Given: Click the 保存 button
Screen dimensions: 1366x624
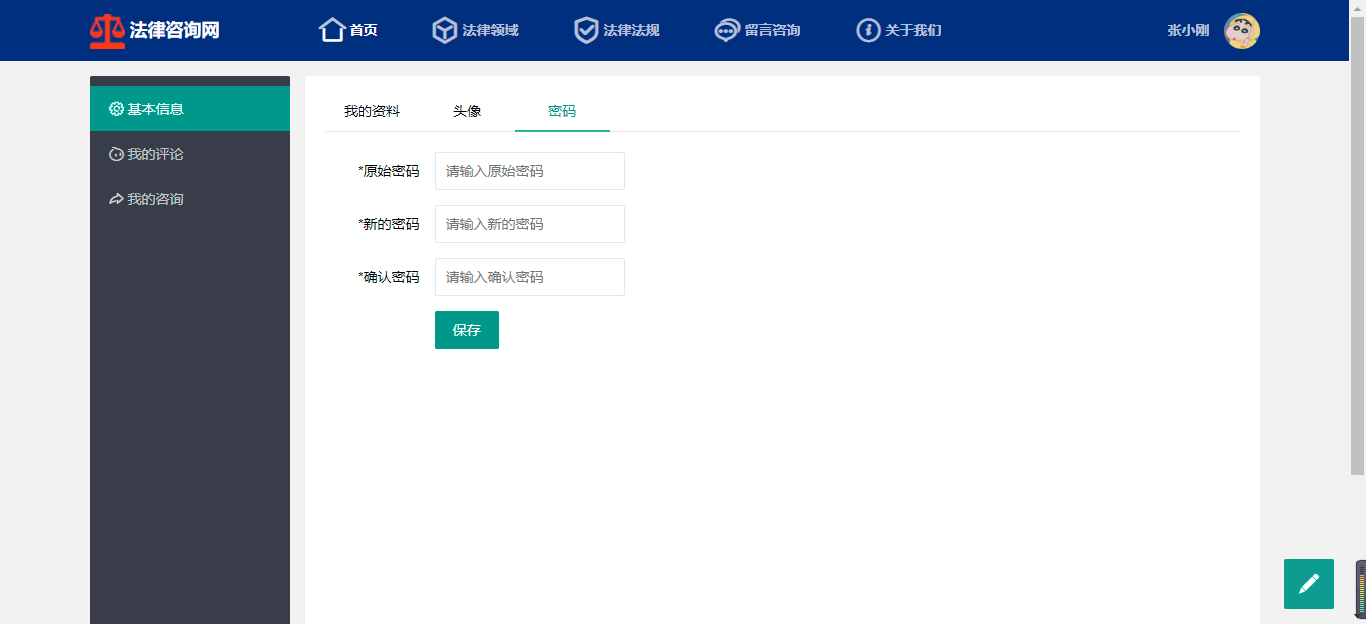Looking at the screenshot, I should pos(467,330).
